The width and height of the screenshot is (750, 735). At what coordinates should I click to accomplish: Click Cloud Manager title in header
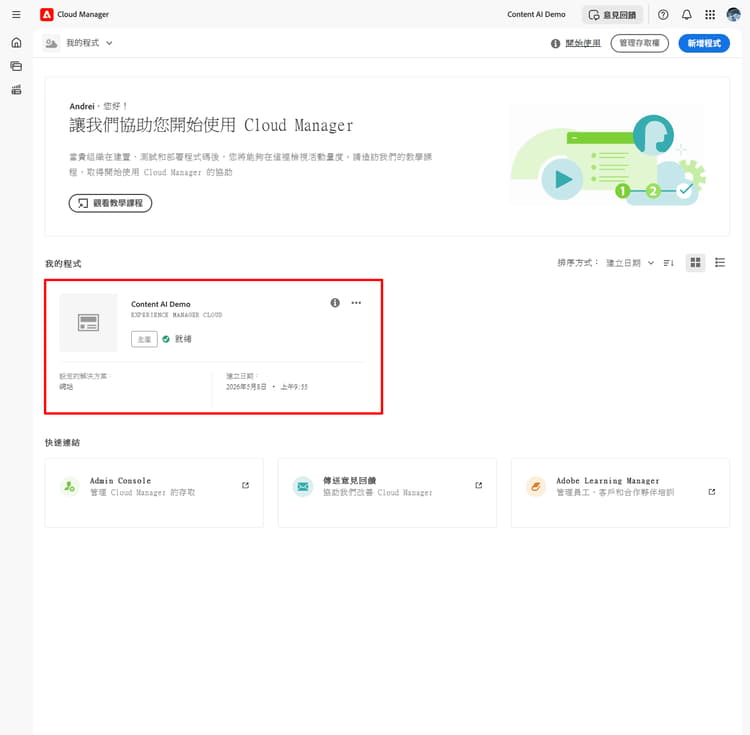pos(83,14)
